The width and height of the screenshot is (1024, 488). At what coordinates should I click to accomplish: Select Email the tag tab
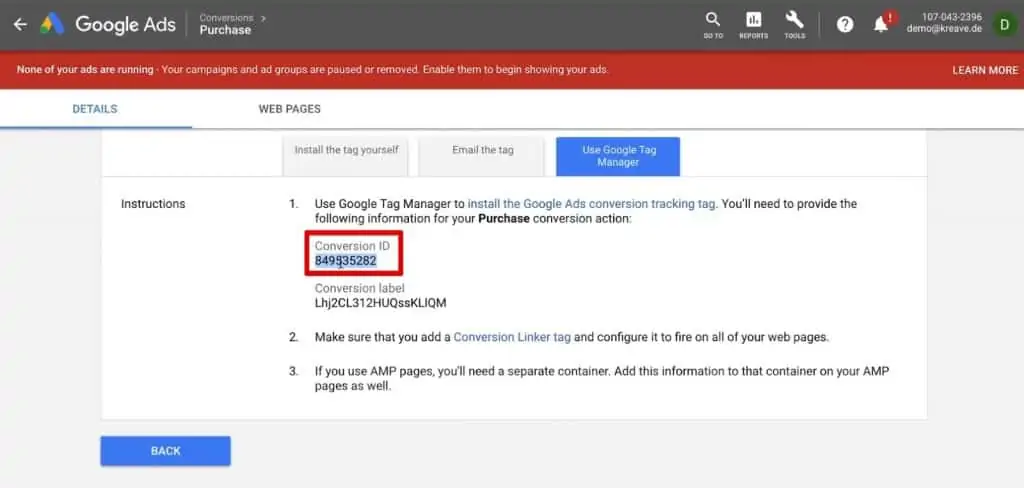click(x=483, y=156)
